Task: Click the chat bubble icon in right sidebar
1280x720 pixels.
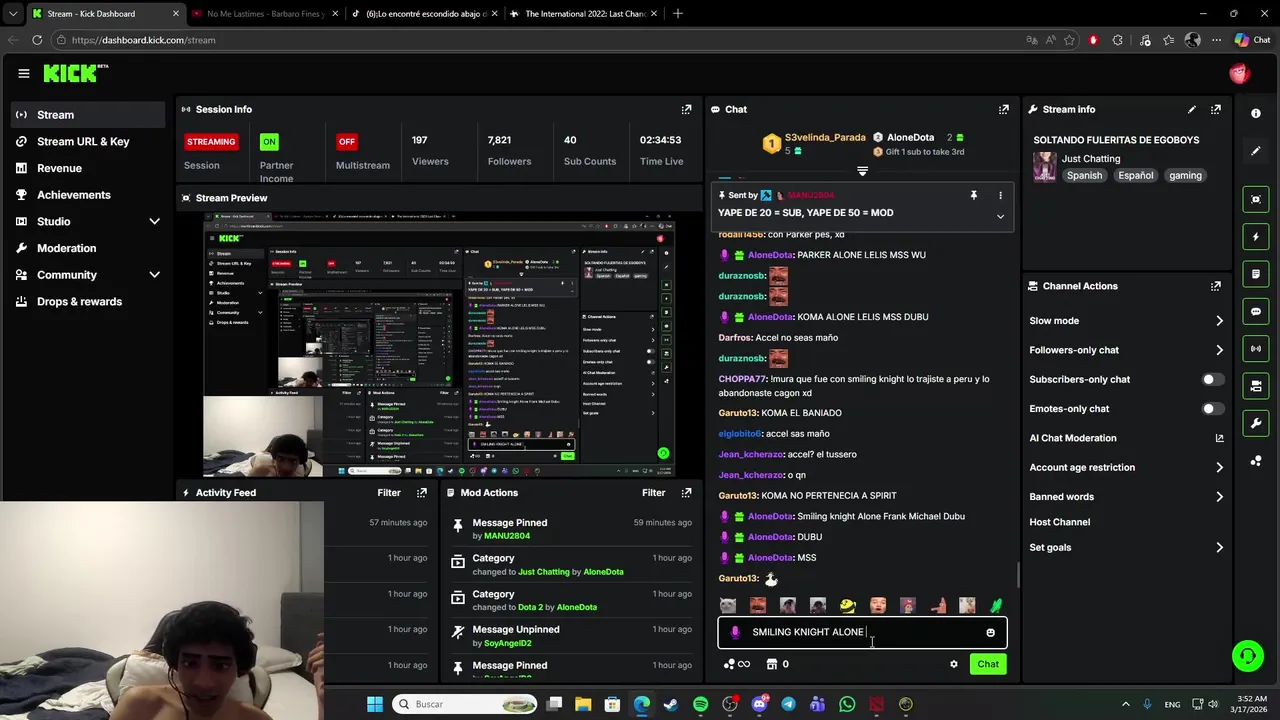Action: point(1256,311)
